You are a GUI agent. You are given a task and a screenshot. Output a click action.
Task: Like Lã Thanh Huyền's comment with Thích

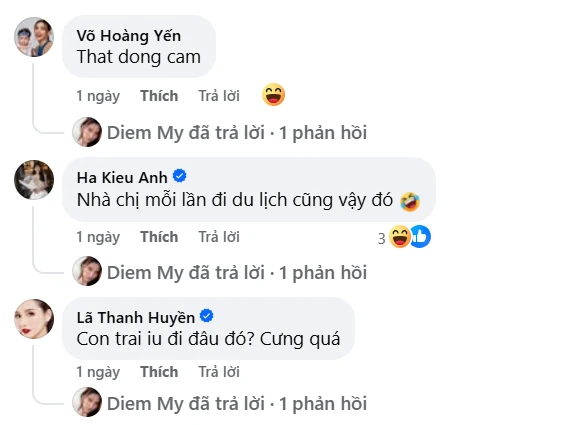click(x=159, y=372)
